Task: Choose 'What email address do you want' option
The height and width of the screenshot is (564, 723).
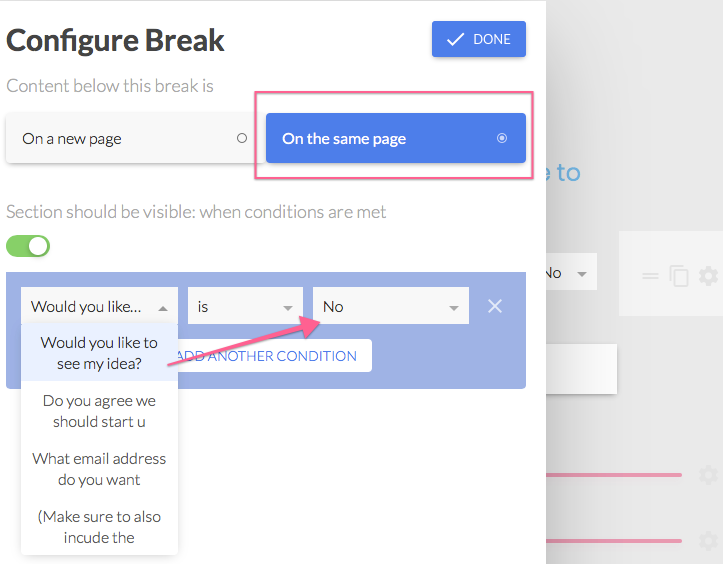Action: (x=99, y=469)
